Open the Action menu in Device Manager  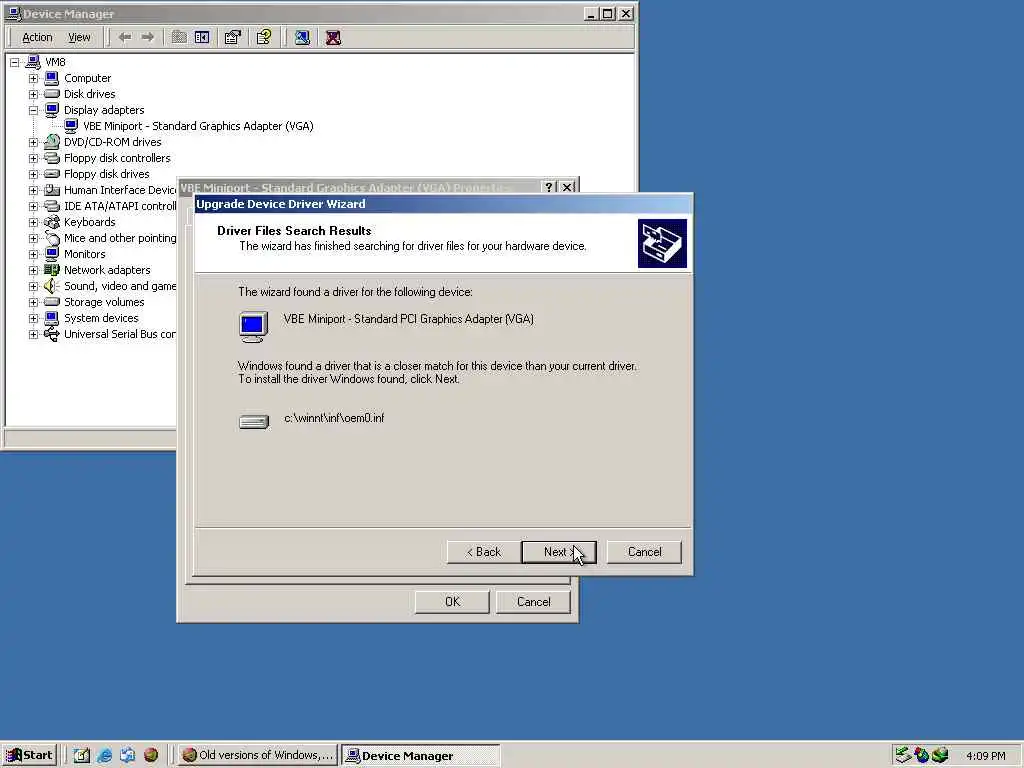[x=37, y=37]
